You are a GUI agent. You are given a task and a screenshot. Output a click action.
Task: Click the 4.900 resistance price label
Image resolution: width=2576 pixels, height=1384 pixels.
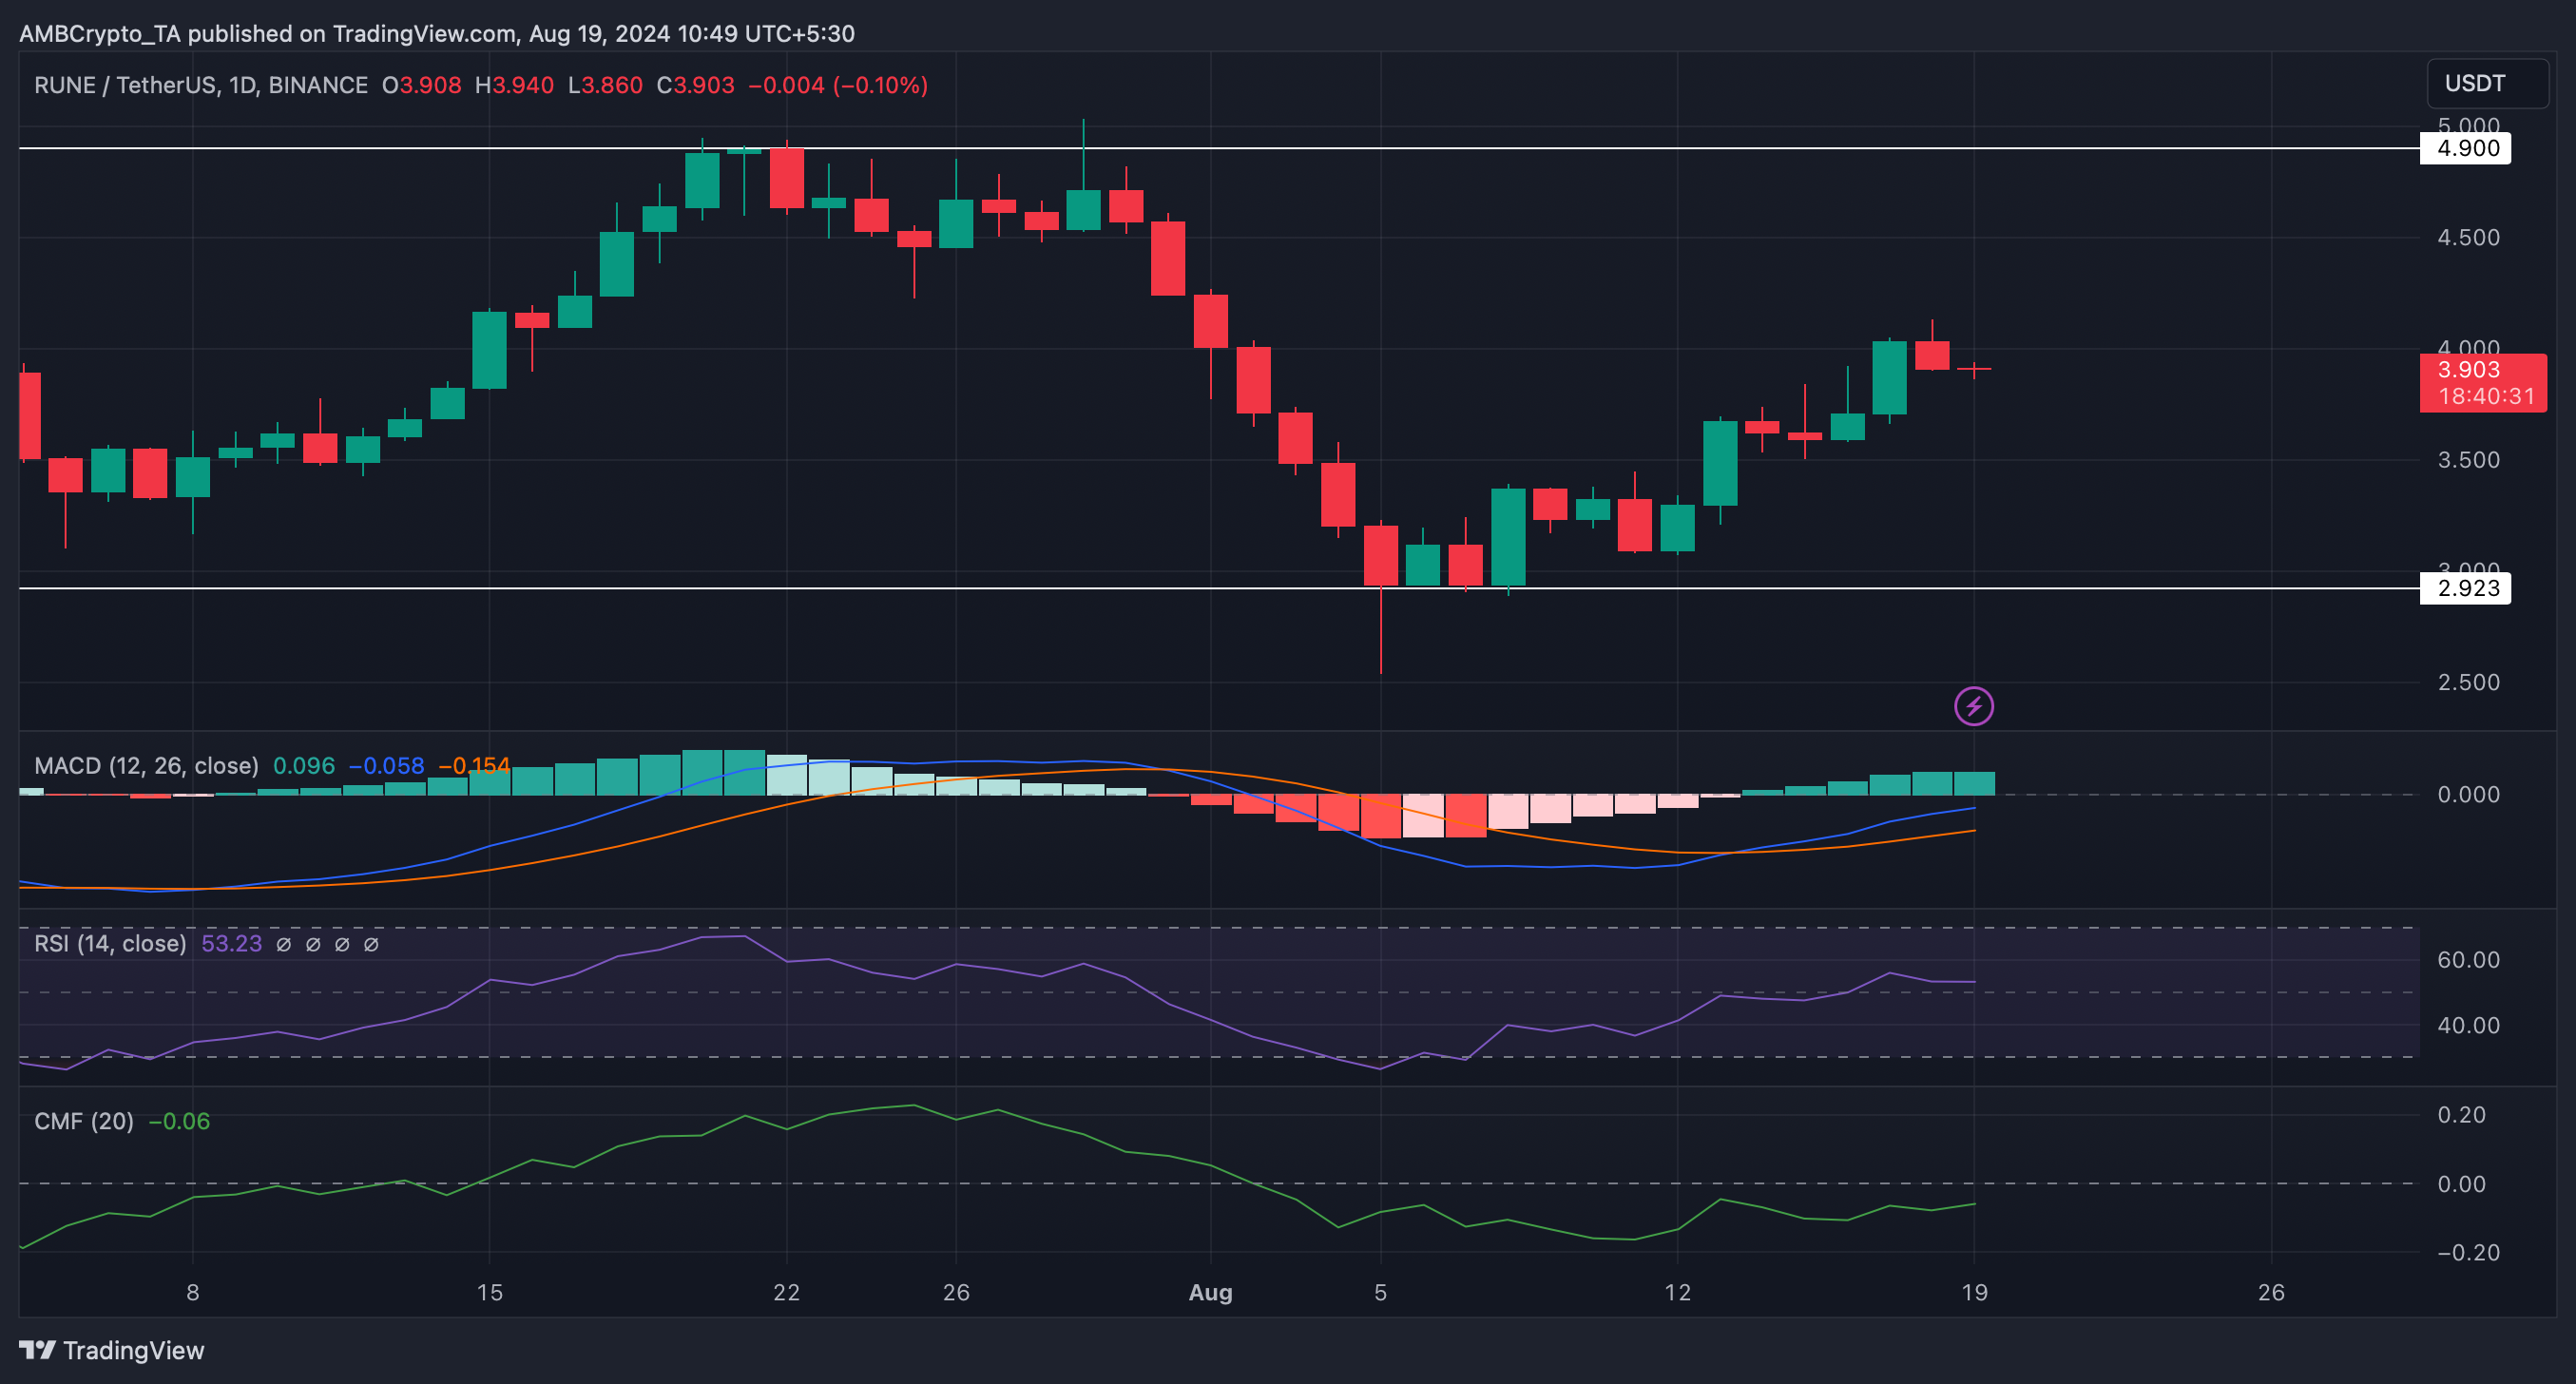point(2464,148)
